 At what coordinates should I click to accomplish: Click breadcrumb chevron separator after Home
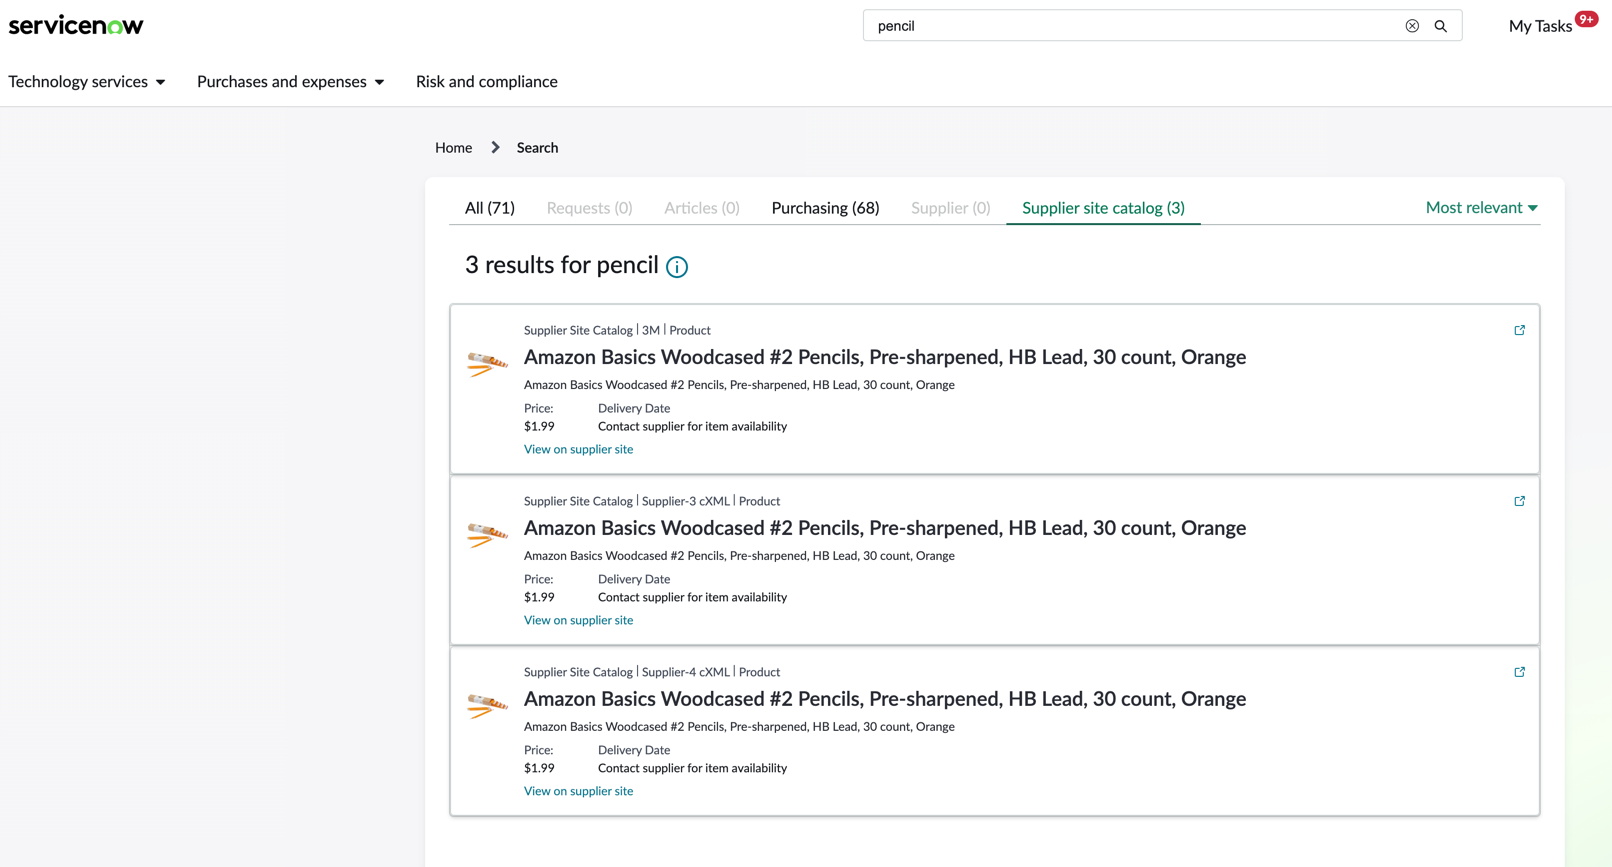pos(495,148)
